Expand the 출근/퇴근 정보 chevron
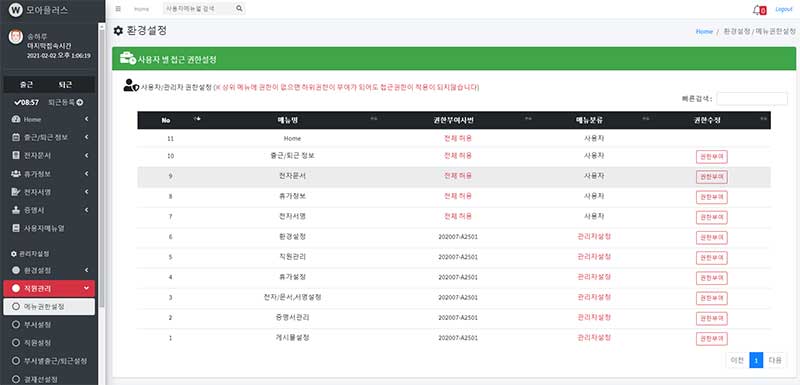The image size is (800, 385). [87, 137]
